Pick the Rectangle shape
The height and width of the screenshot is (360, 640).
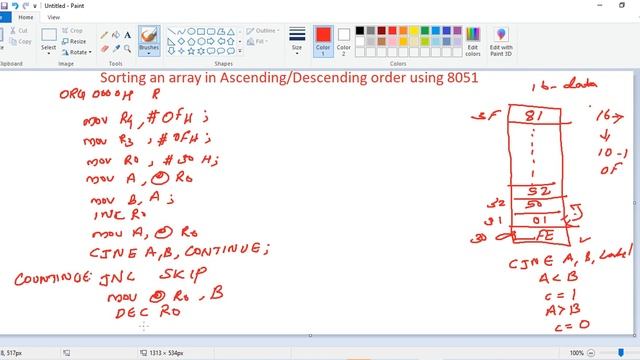(x=201, y=32)
